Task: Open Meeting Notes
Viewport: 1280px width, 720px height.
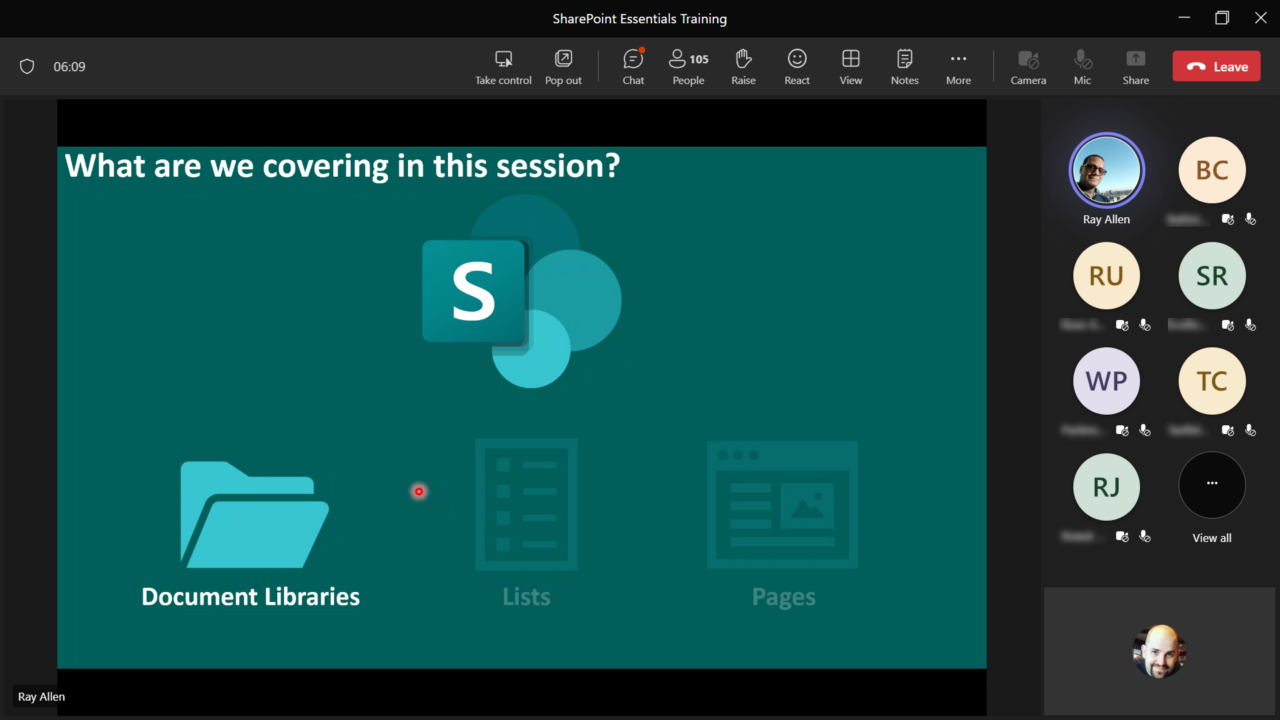Action: coord(904,66)
